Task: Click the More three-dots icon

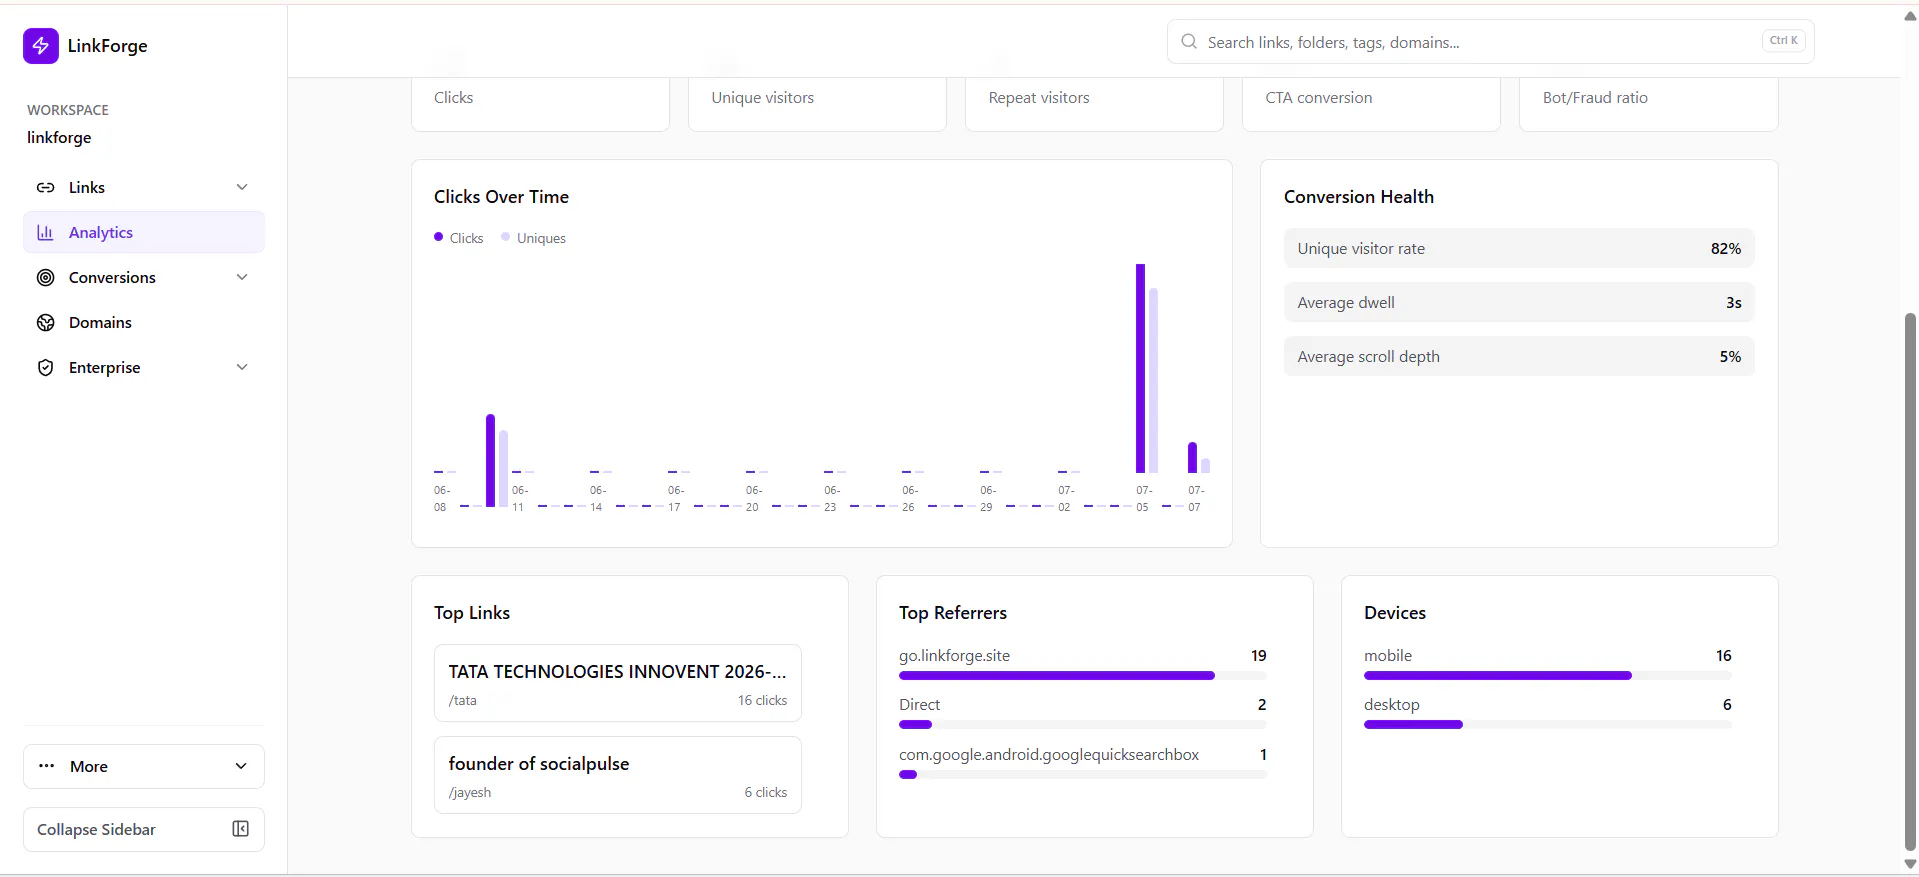Action: pyautogui.click(x=46, y=766)
